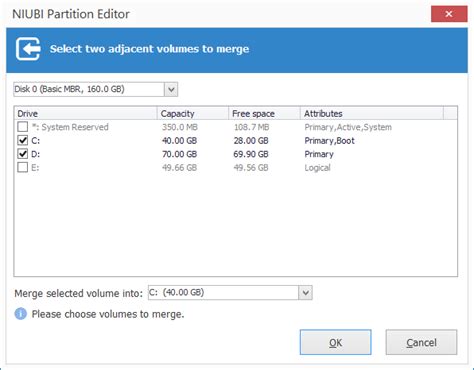
Task: Confirm merge with the OK button
Action: [x=336, y=342]
